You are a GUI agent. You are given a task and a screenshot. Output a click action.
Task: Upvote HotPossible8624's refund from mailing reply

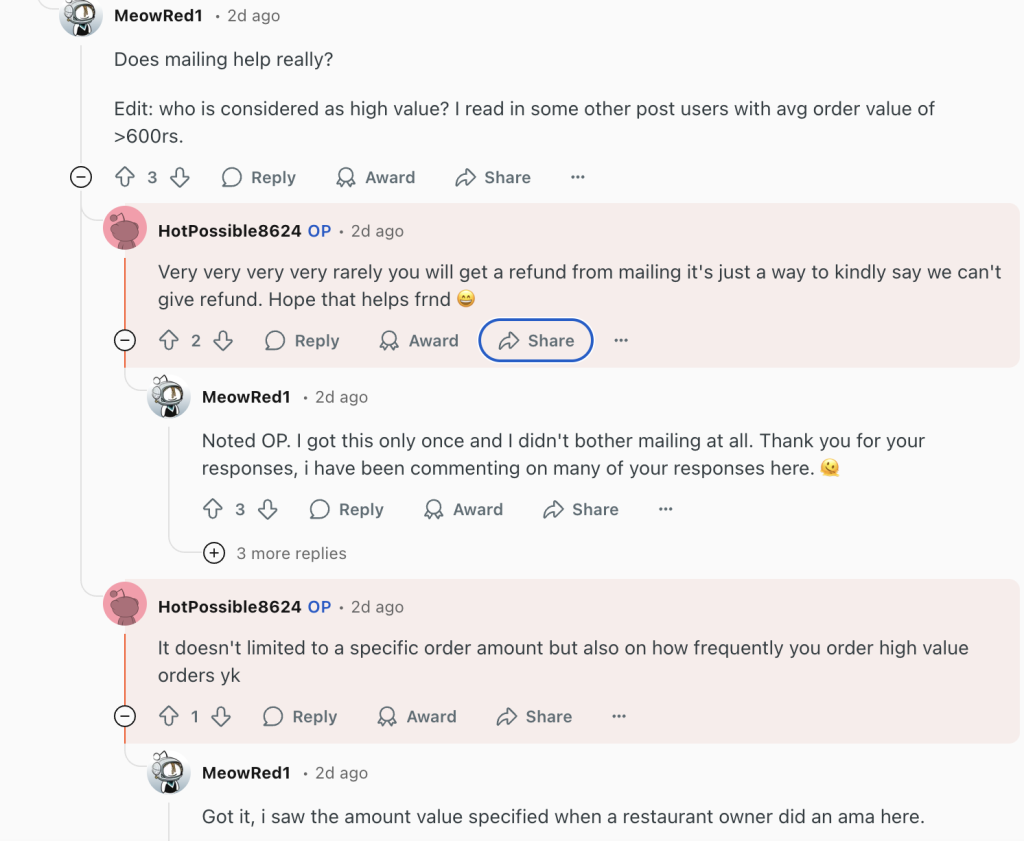pyautogui.click(x=169, y=341)
